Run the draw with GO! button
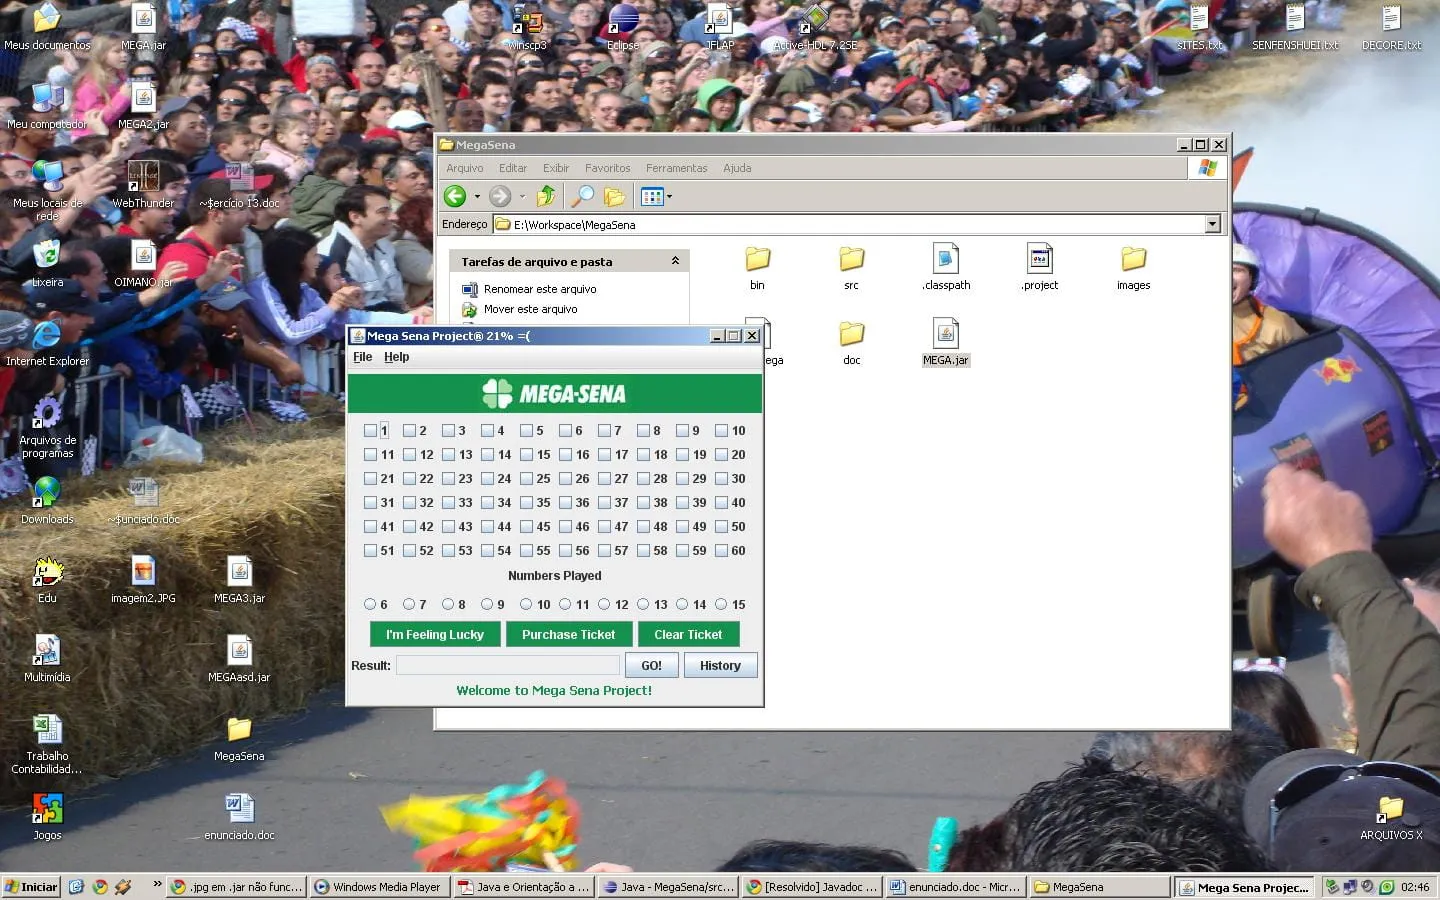This screenshot has width=1440, height=900. (652, 665)
